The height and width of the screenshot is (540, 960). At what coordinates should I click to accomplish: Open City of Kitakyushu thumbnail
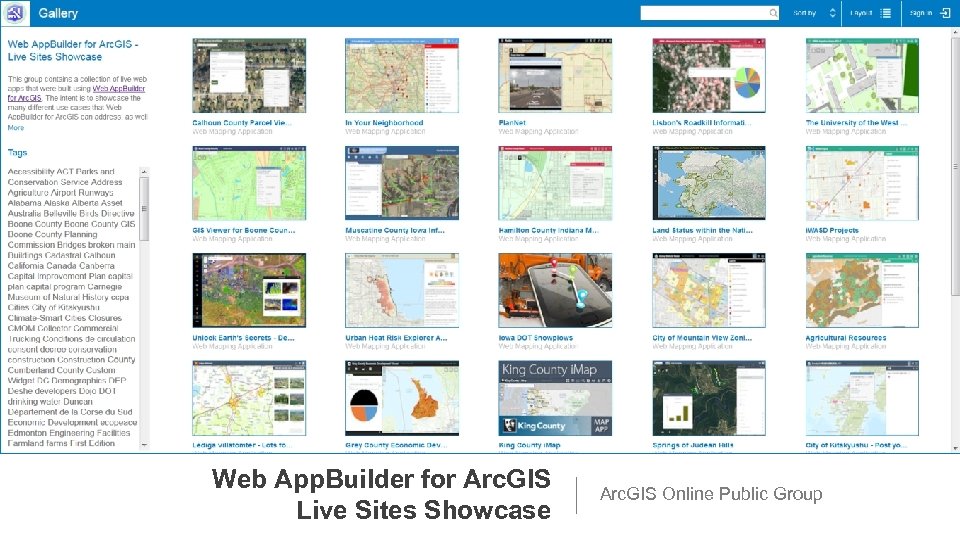pyautogui.click(x=862, y=398)
